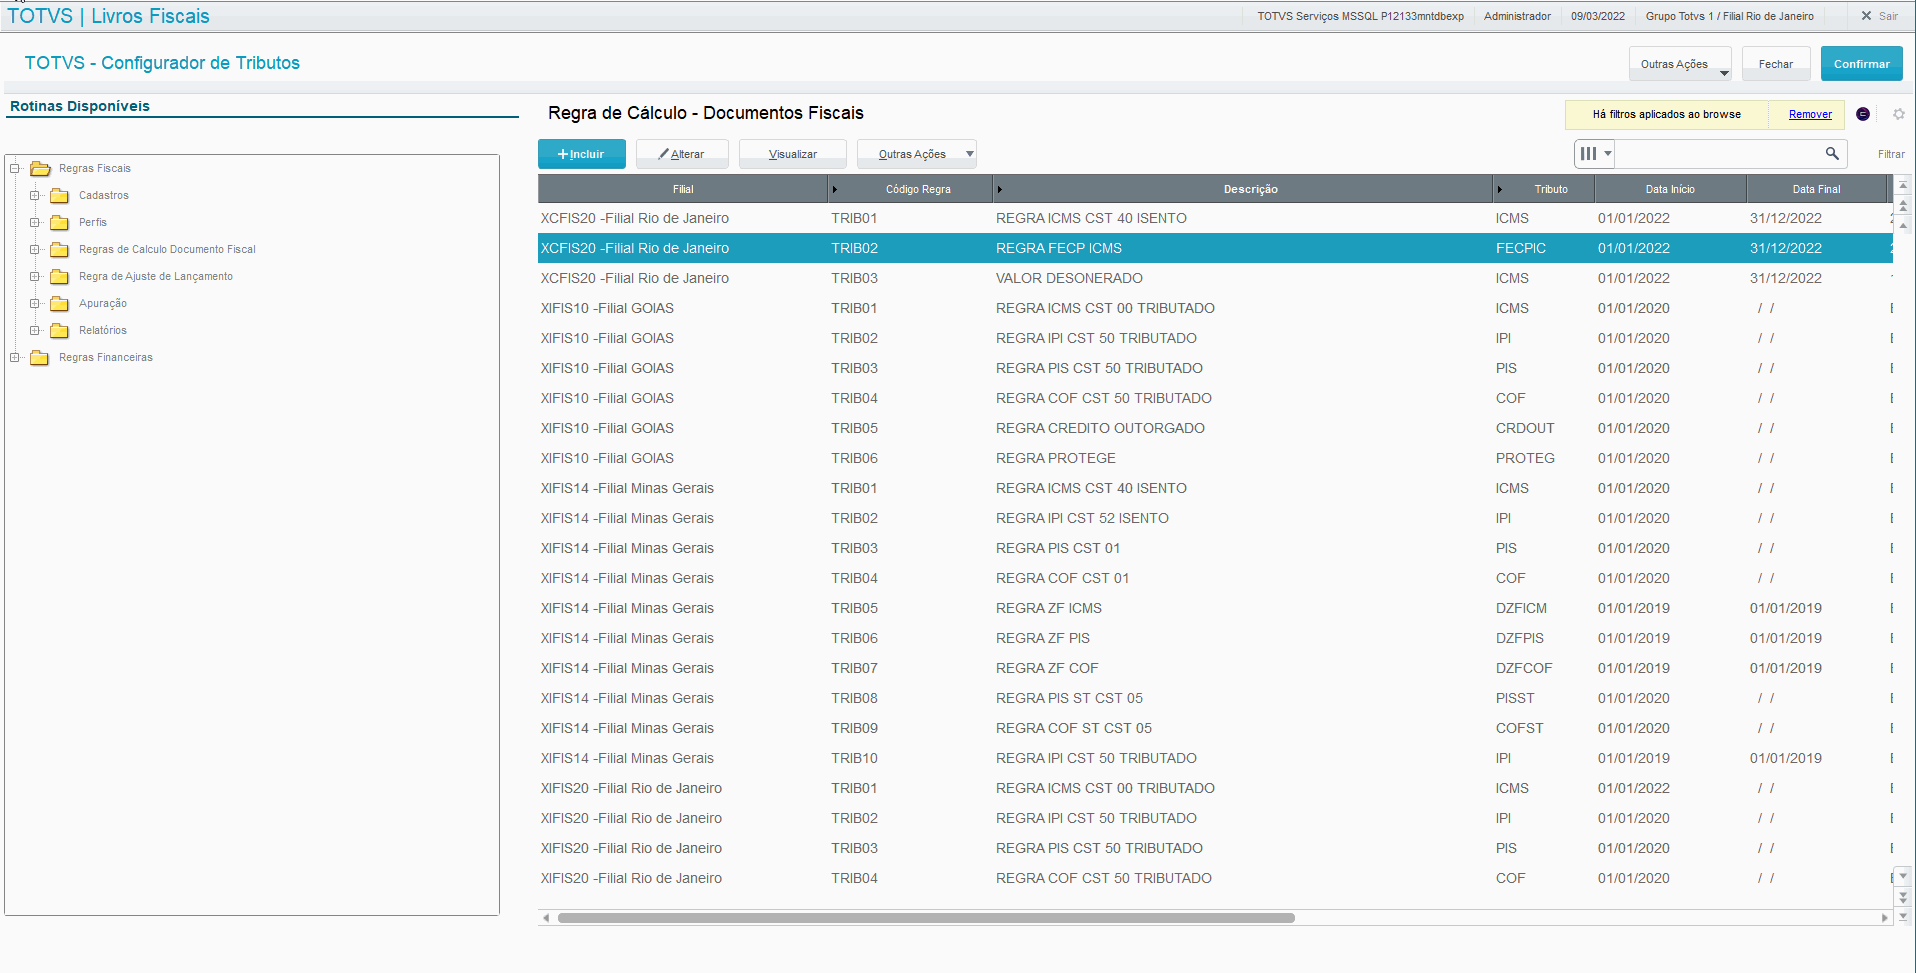Expand the Relatórios tree node

(x=35, y=330)
